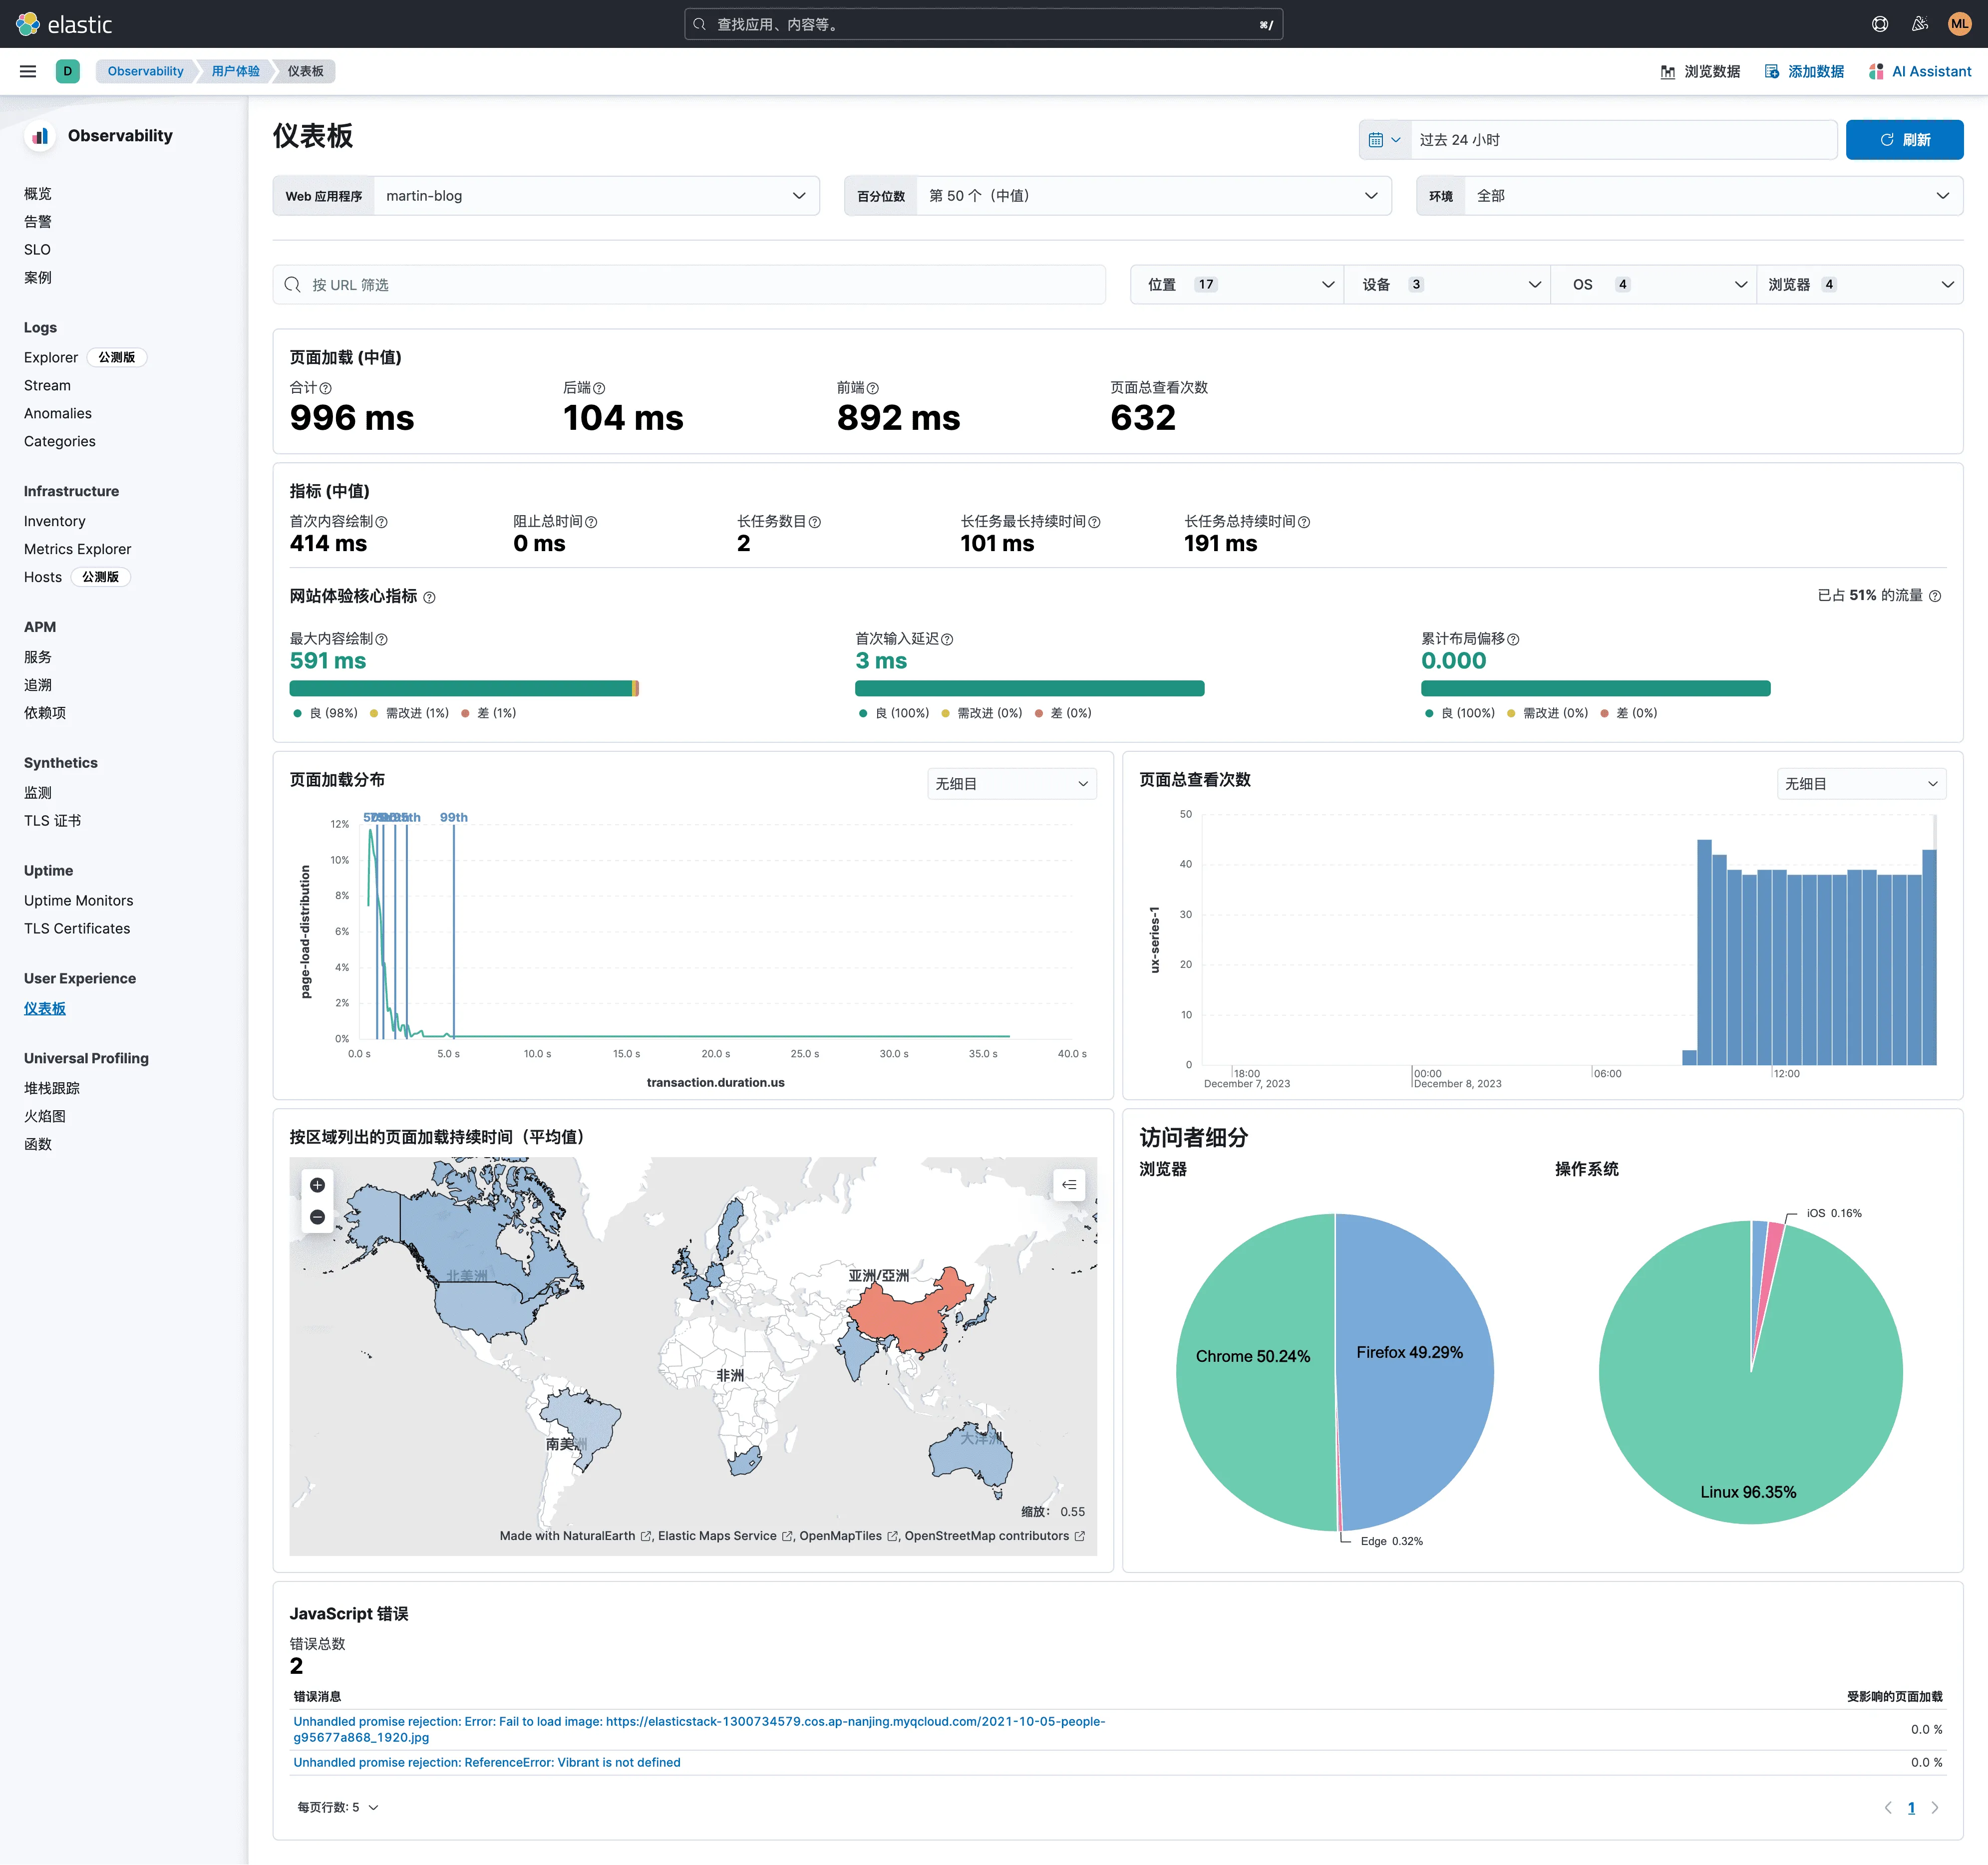1988x1865 pixels.
Task: Click info icon next to 网站体验核心指标
Action: (x=429, y=598)
